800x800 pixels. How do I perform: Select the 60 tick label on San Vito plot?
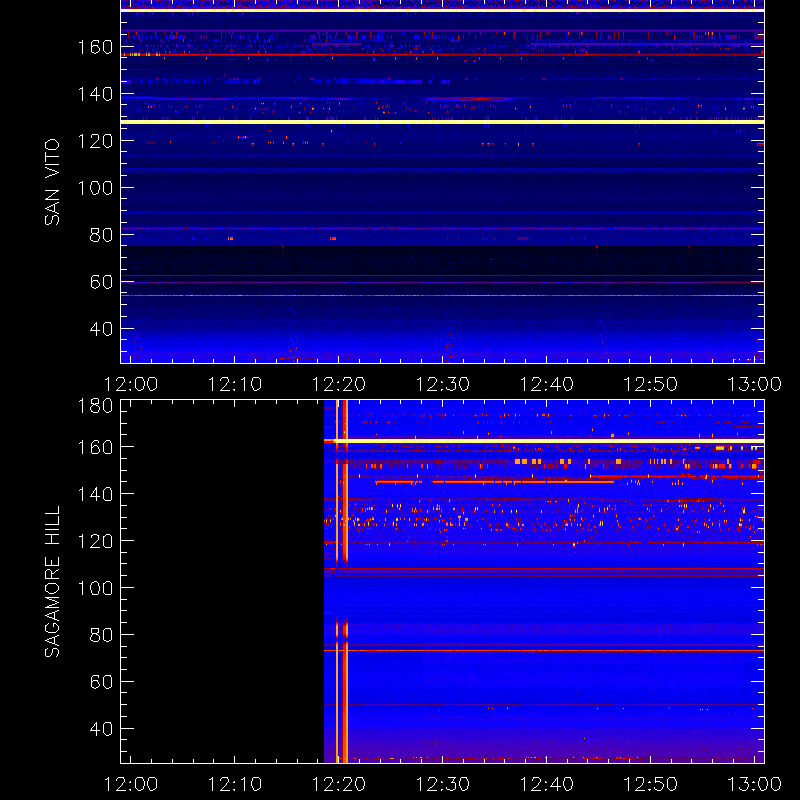pos(102,282)
